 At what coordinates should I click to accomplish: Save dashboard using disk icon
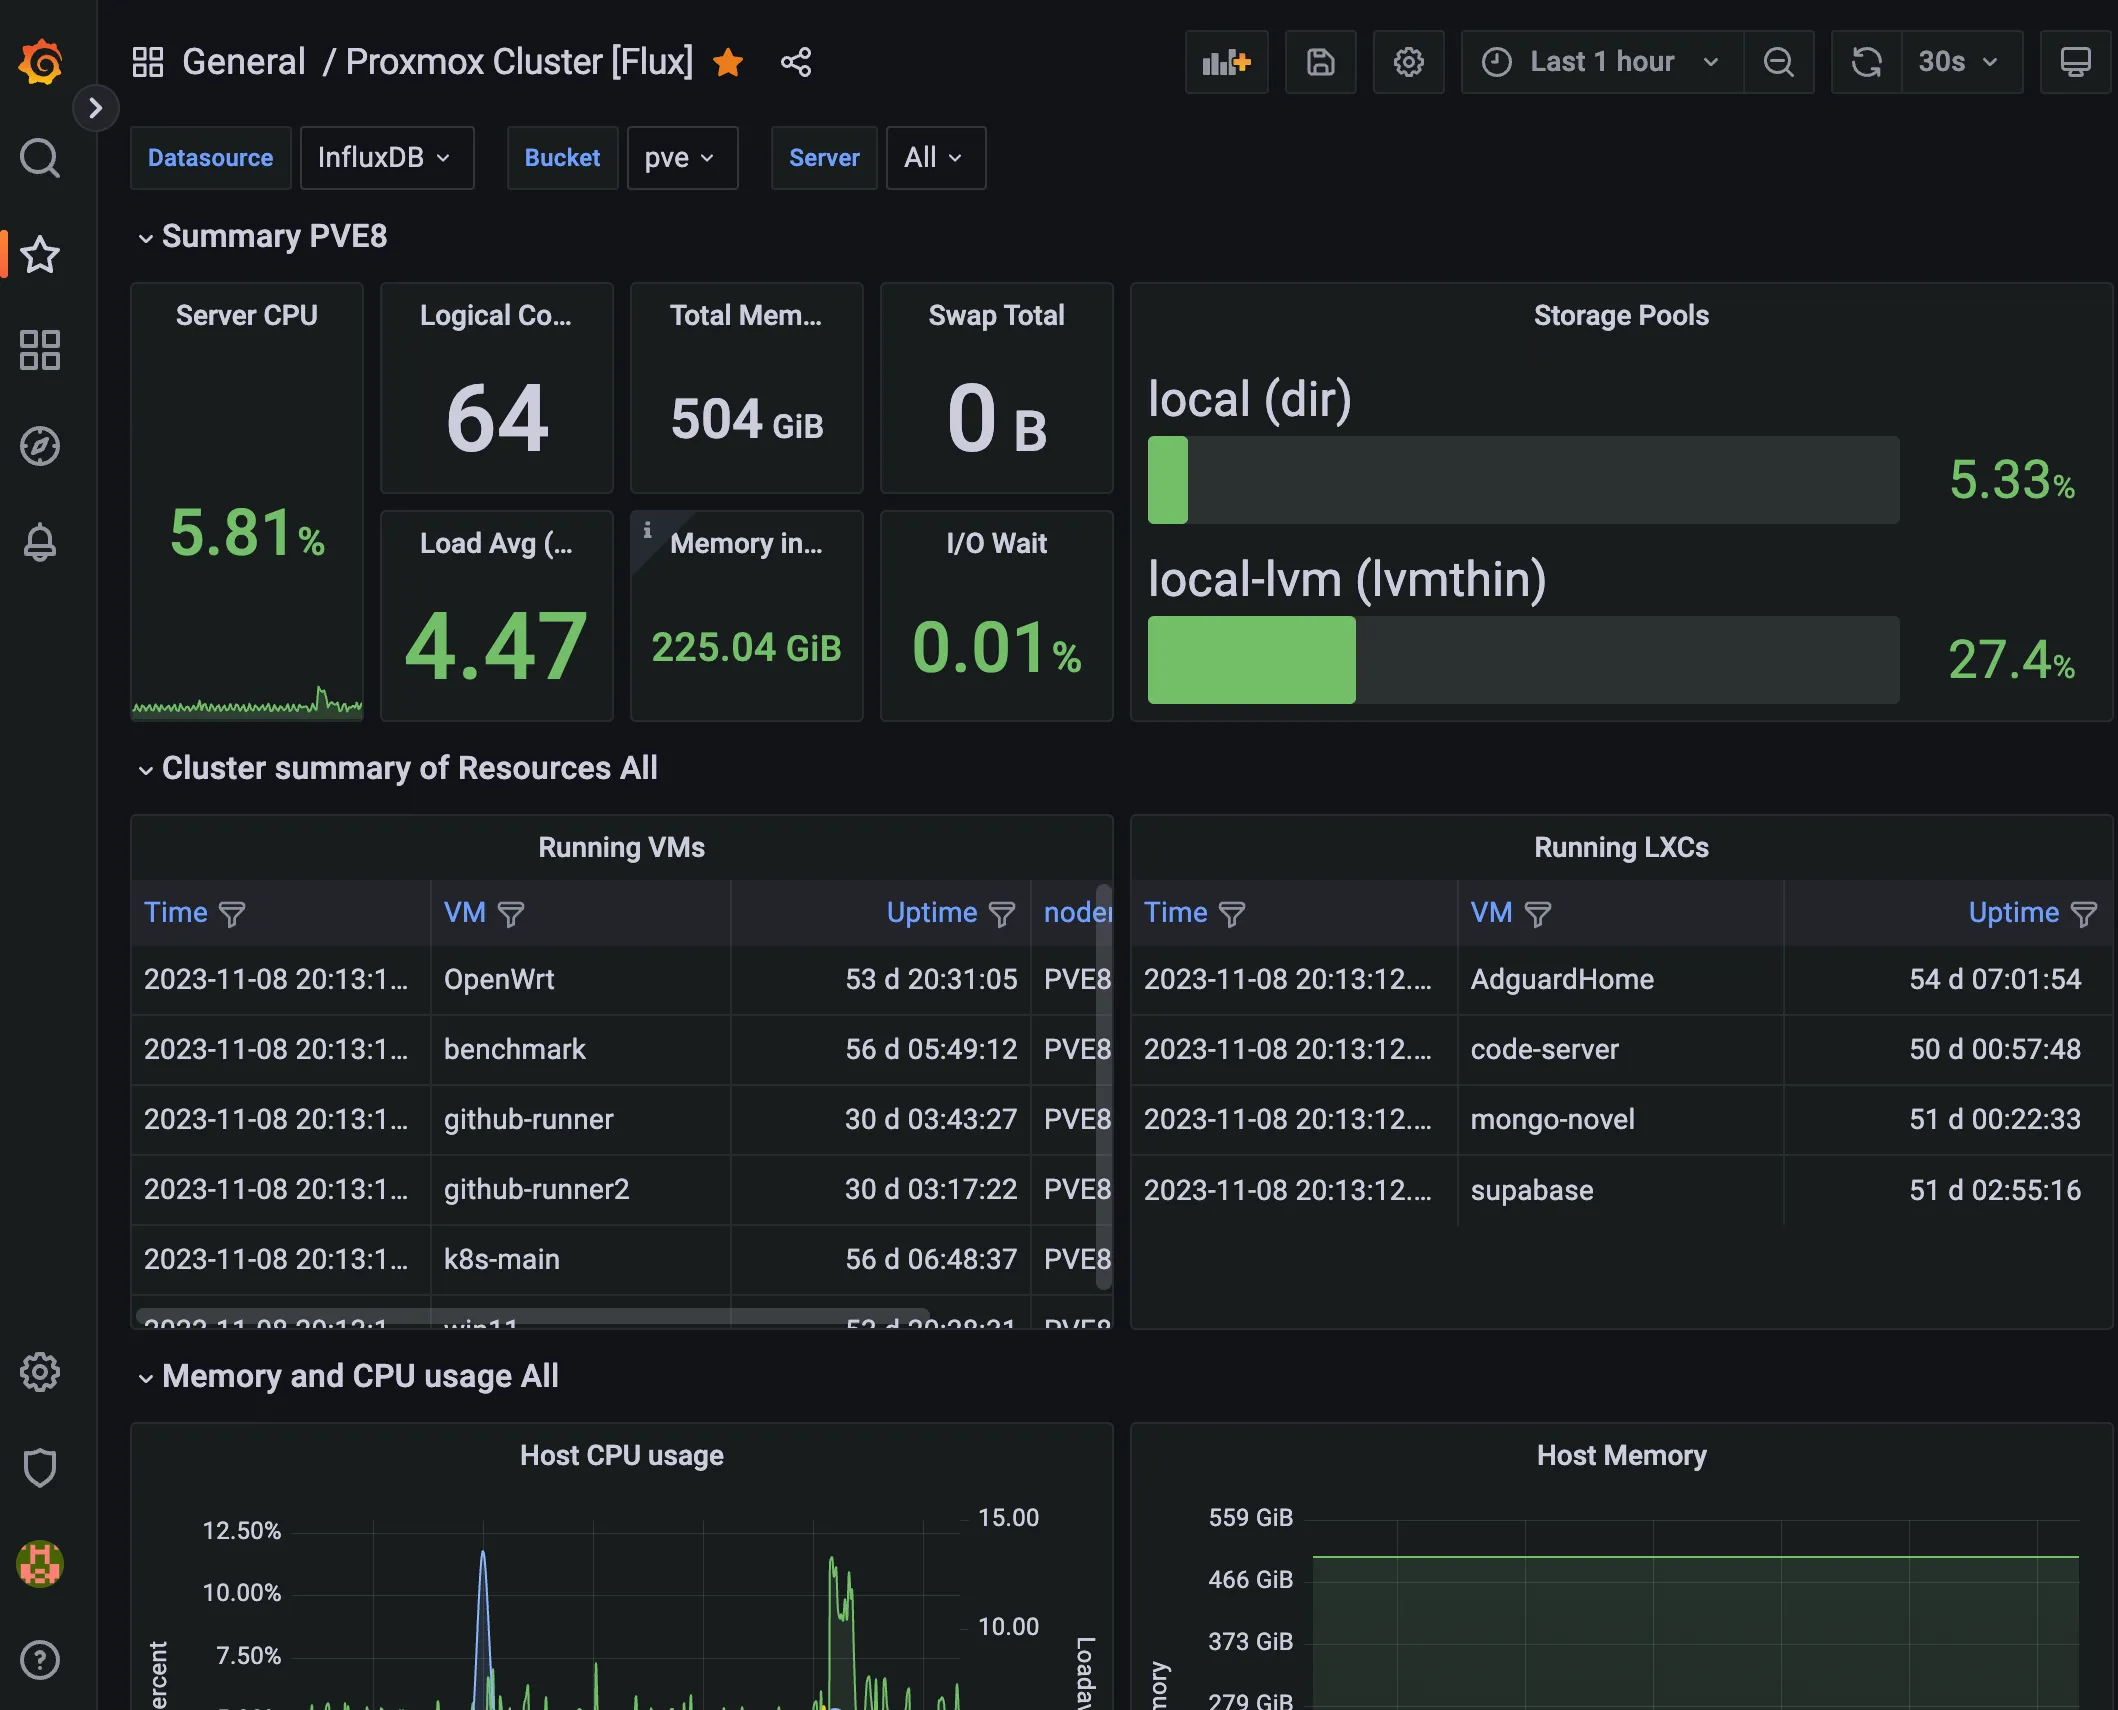(x=1321, y=62)
